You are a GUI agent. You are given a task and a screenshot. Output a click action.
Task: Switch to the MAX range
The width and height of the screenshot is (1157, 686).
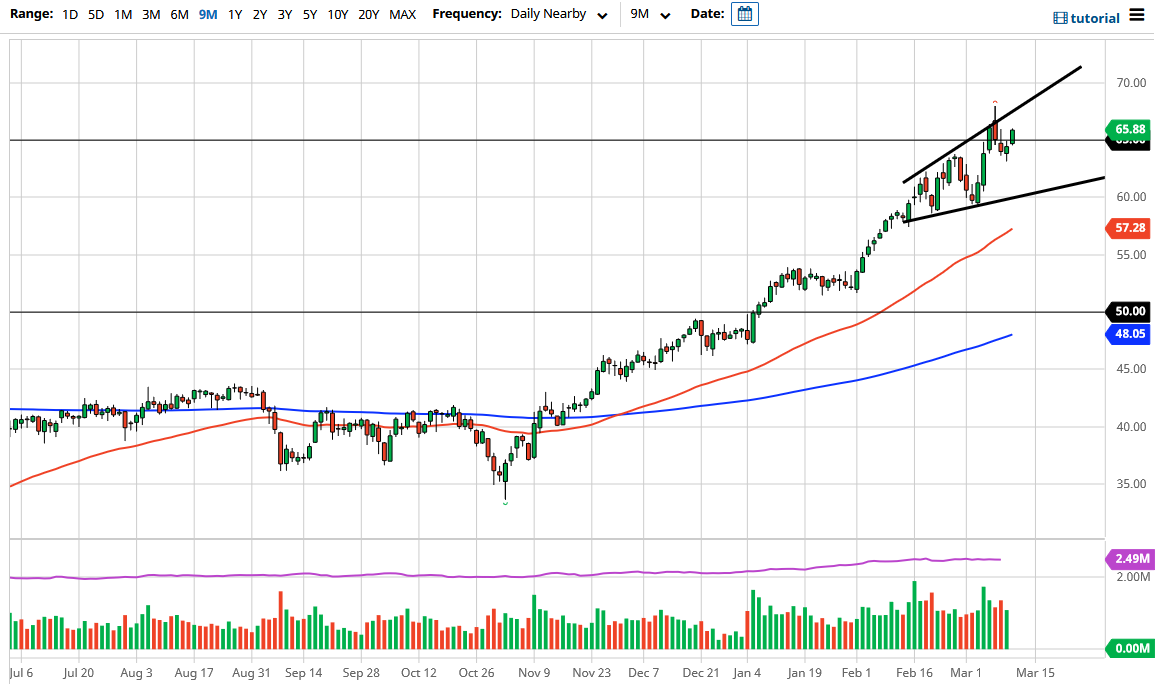tap(402, 14)
